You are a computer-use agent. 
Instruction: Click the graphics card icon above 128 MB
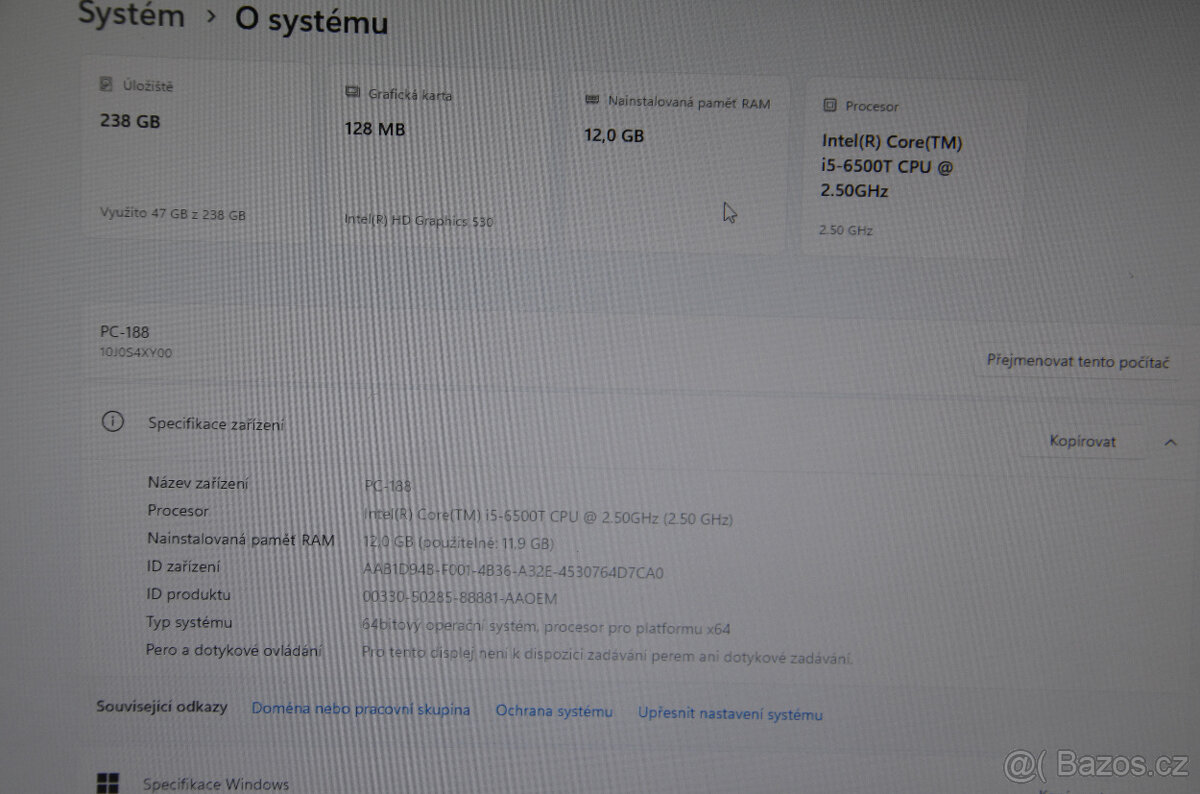351,91
